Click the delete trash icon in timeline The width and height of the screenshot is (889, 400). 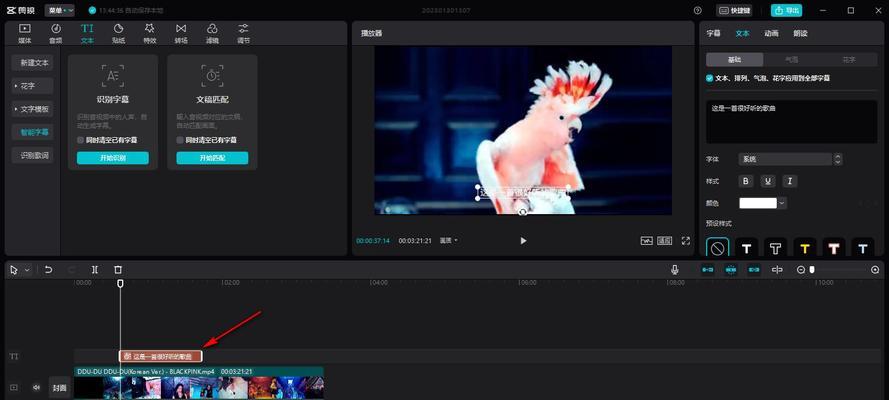pos(118,270)
